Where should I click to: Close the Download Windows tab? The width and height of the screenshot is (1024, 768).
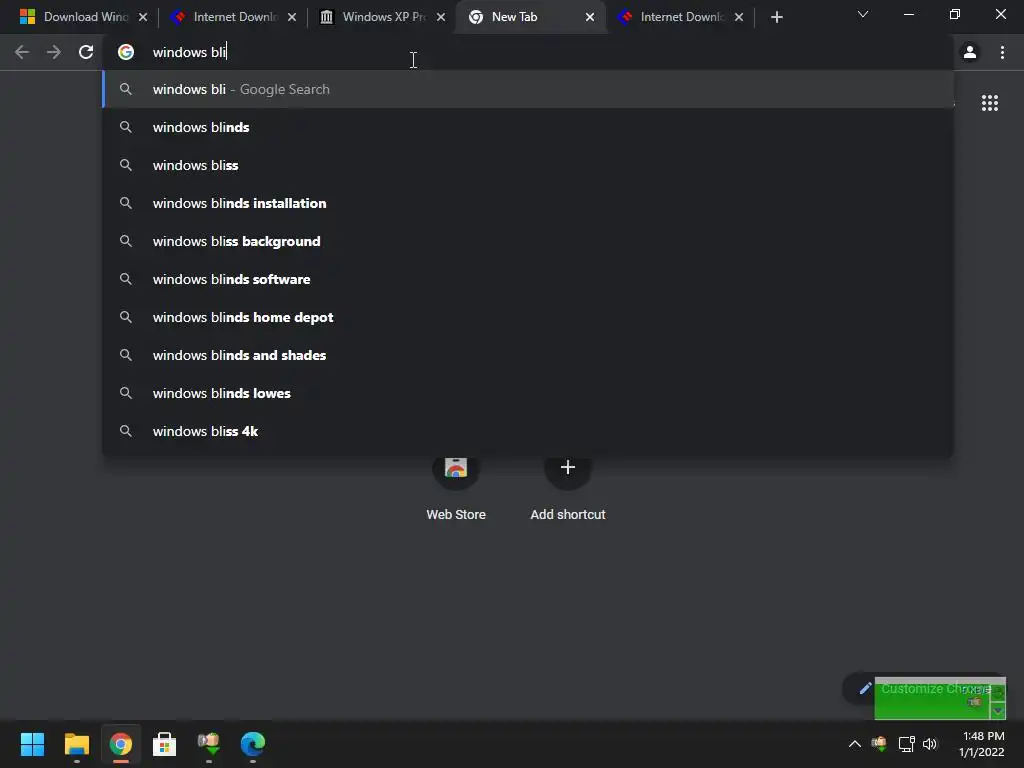coord(143,17)
